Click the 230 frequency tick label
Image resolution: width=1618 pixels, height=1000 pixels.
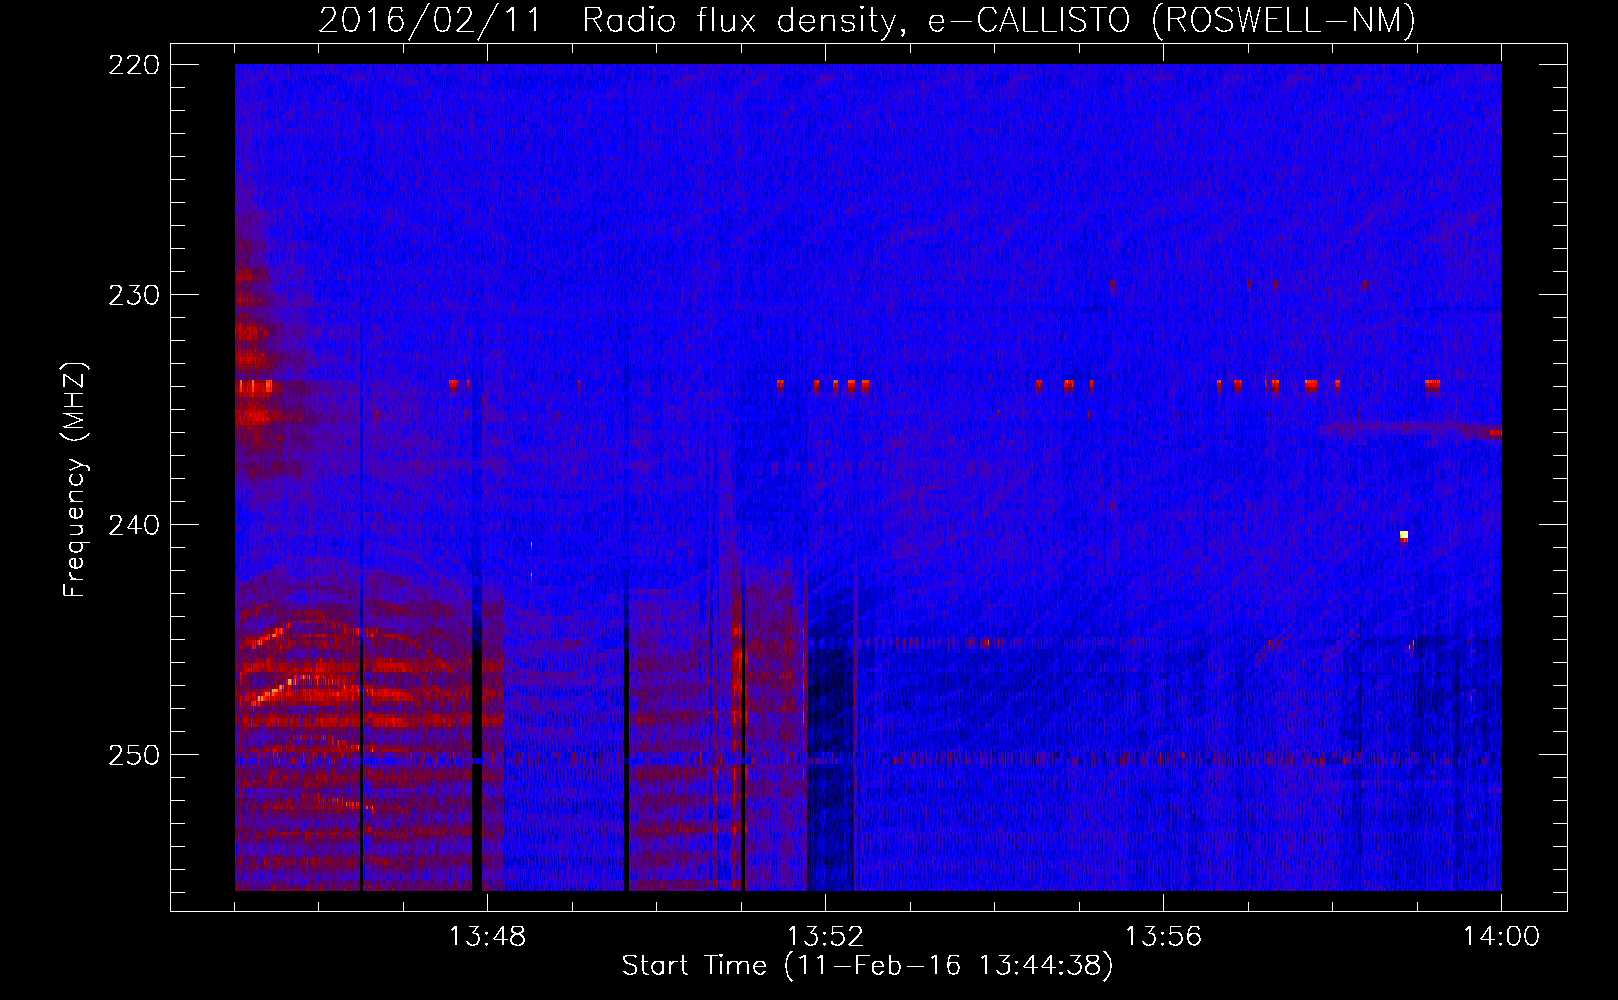(133, 296)
